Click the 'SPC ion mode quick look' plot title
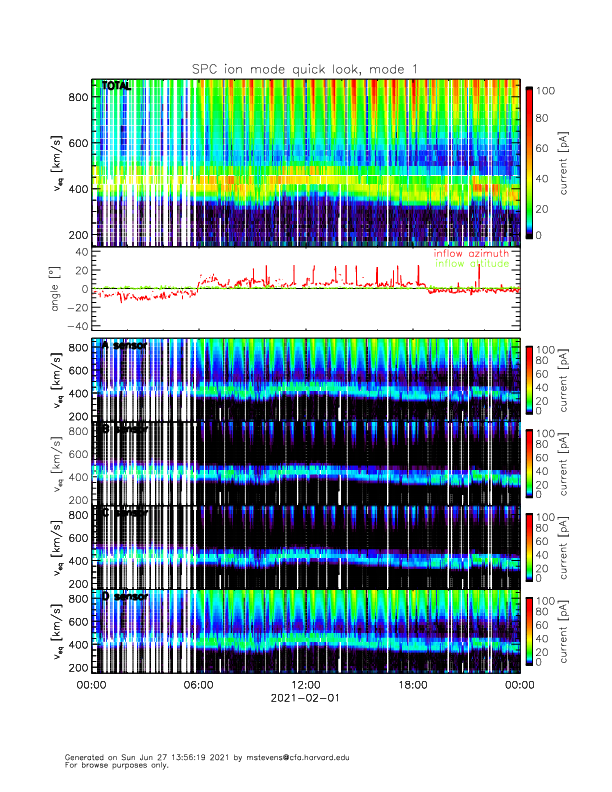Viewport: 612px width, 792px height. tap(305, 68)
